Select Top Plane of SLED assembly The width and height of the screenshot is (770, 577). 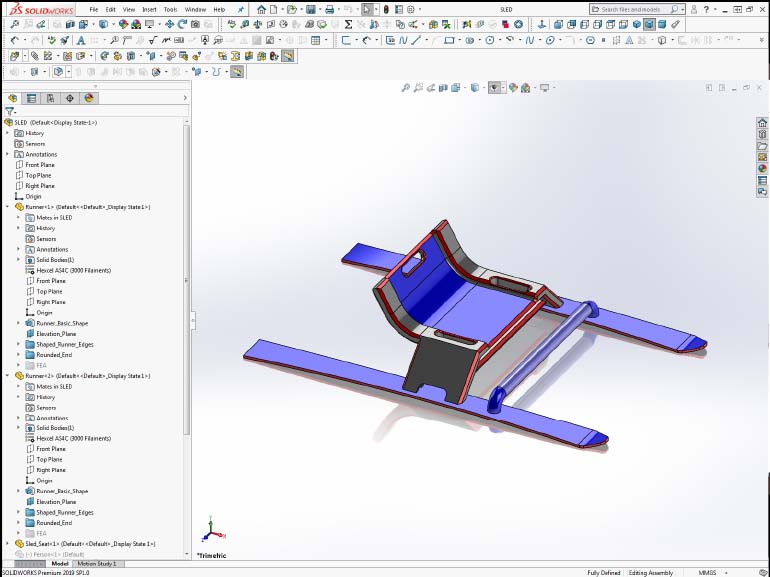pos(38,175)
